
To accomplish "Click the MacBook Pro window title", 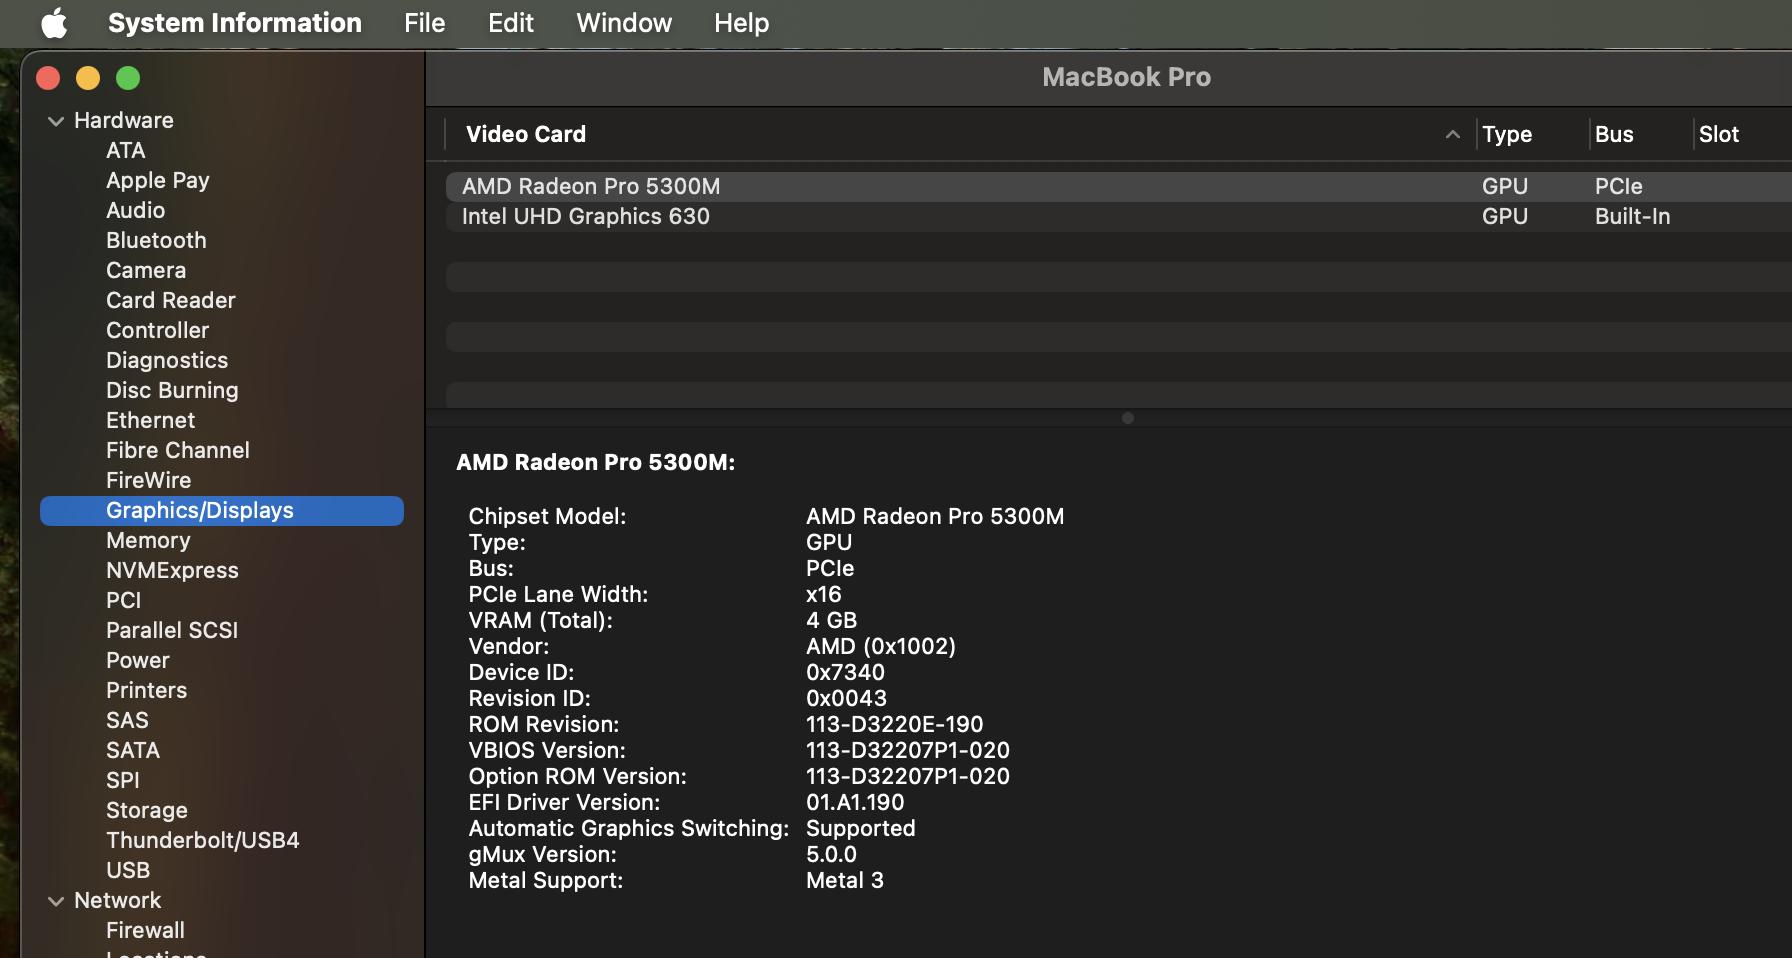I will pos(1126,77).
